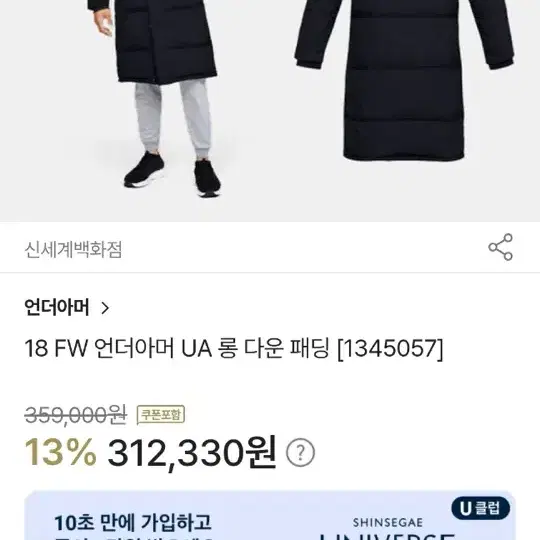
Task: Open the 10초 만에 가입하고 signup banner
Action: point(270,516)
